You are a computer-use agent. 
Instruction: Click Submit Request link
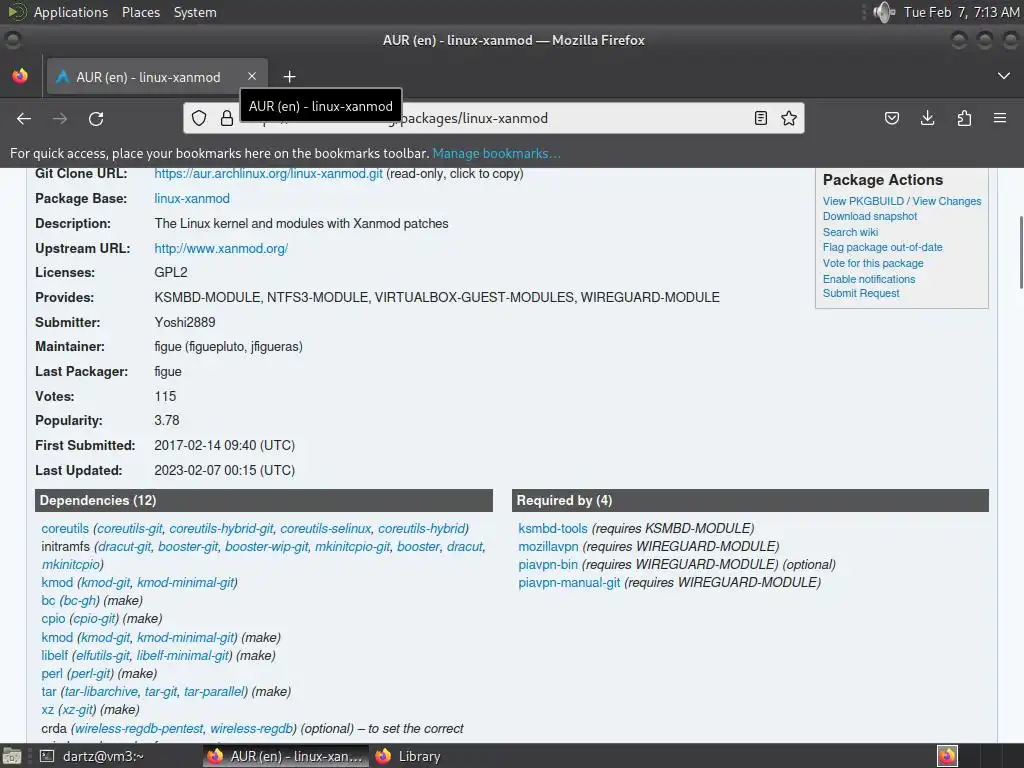pyautogui.click(x=861, y=293)
